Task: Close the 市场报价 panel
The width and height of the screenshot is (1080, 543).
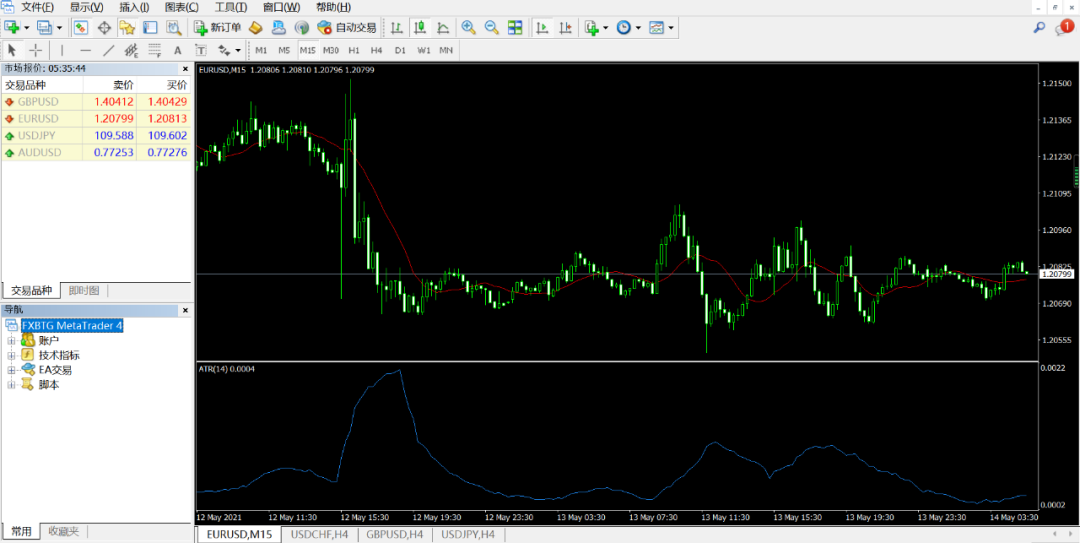Action: point(185,69)
